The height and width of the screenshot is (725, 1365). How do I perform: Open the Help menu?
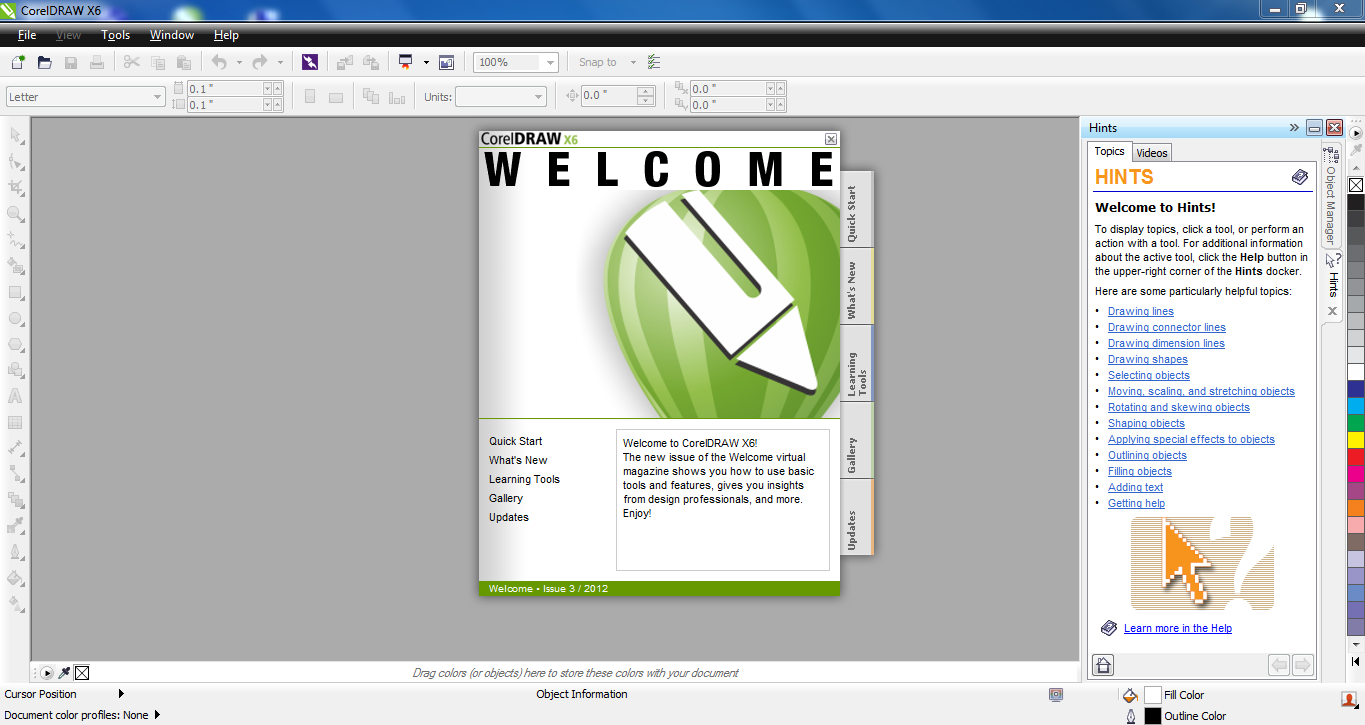pos(227,35)
